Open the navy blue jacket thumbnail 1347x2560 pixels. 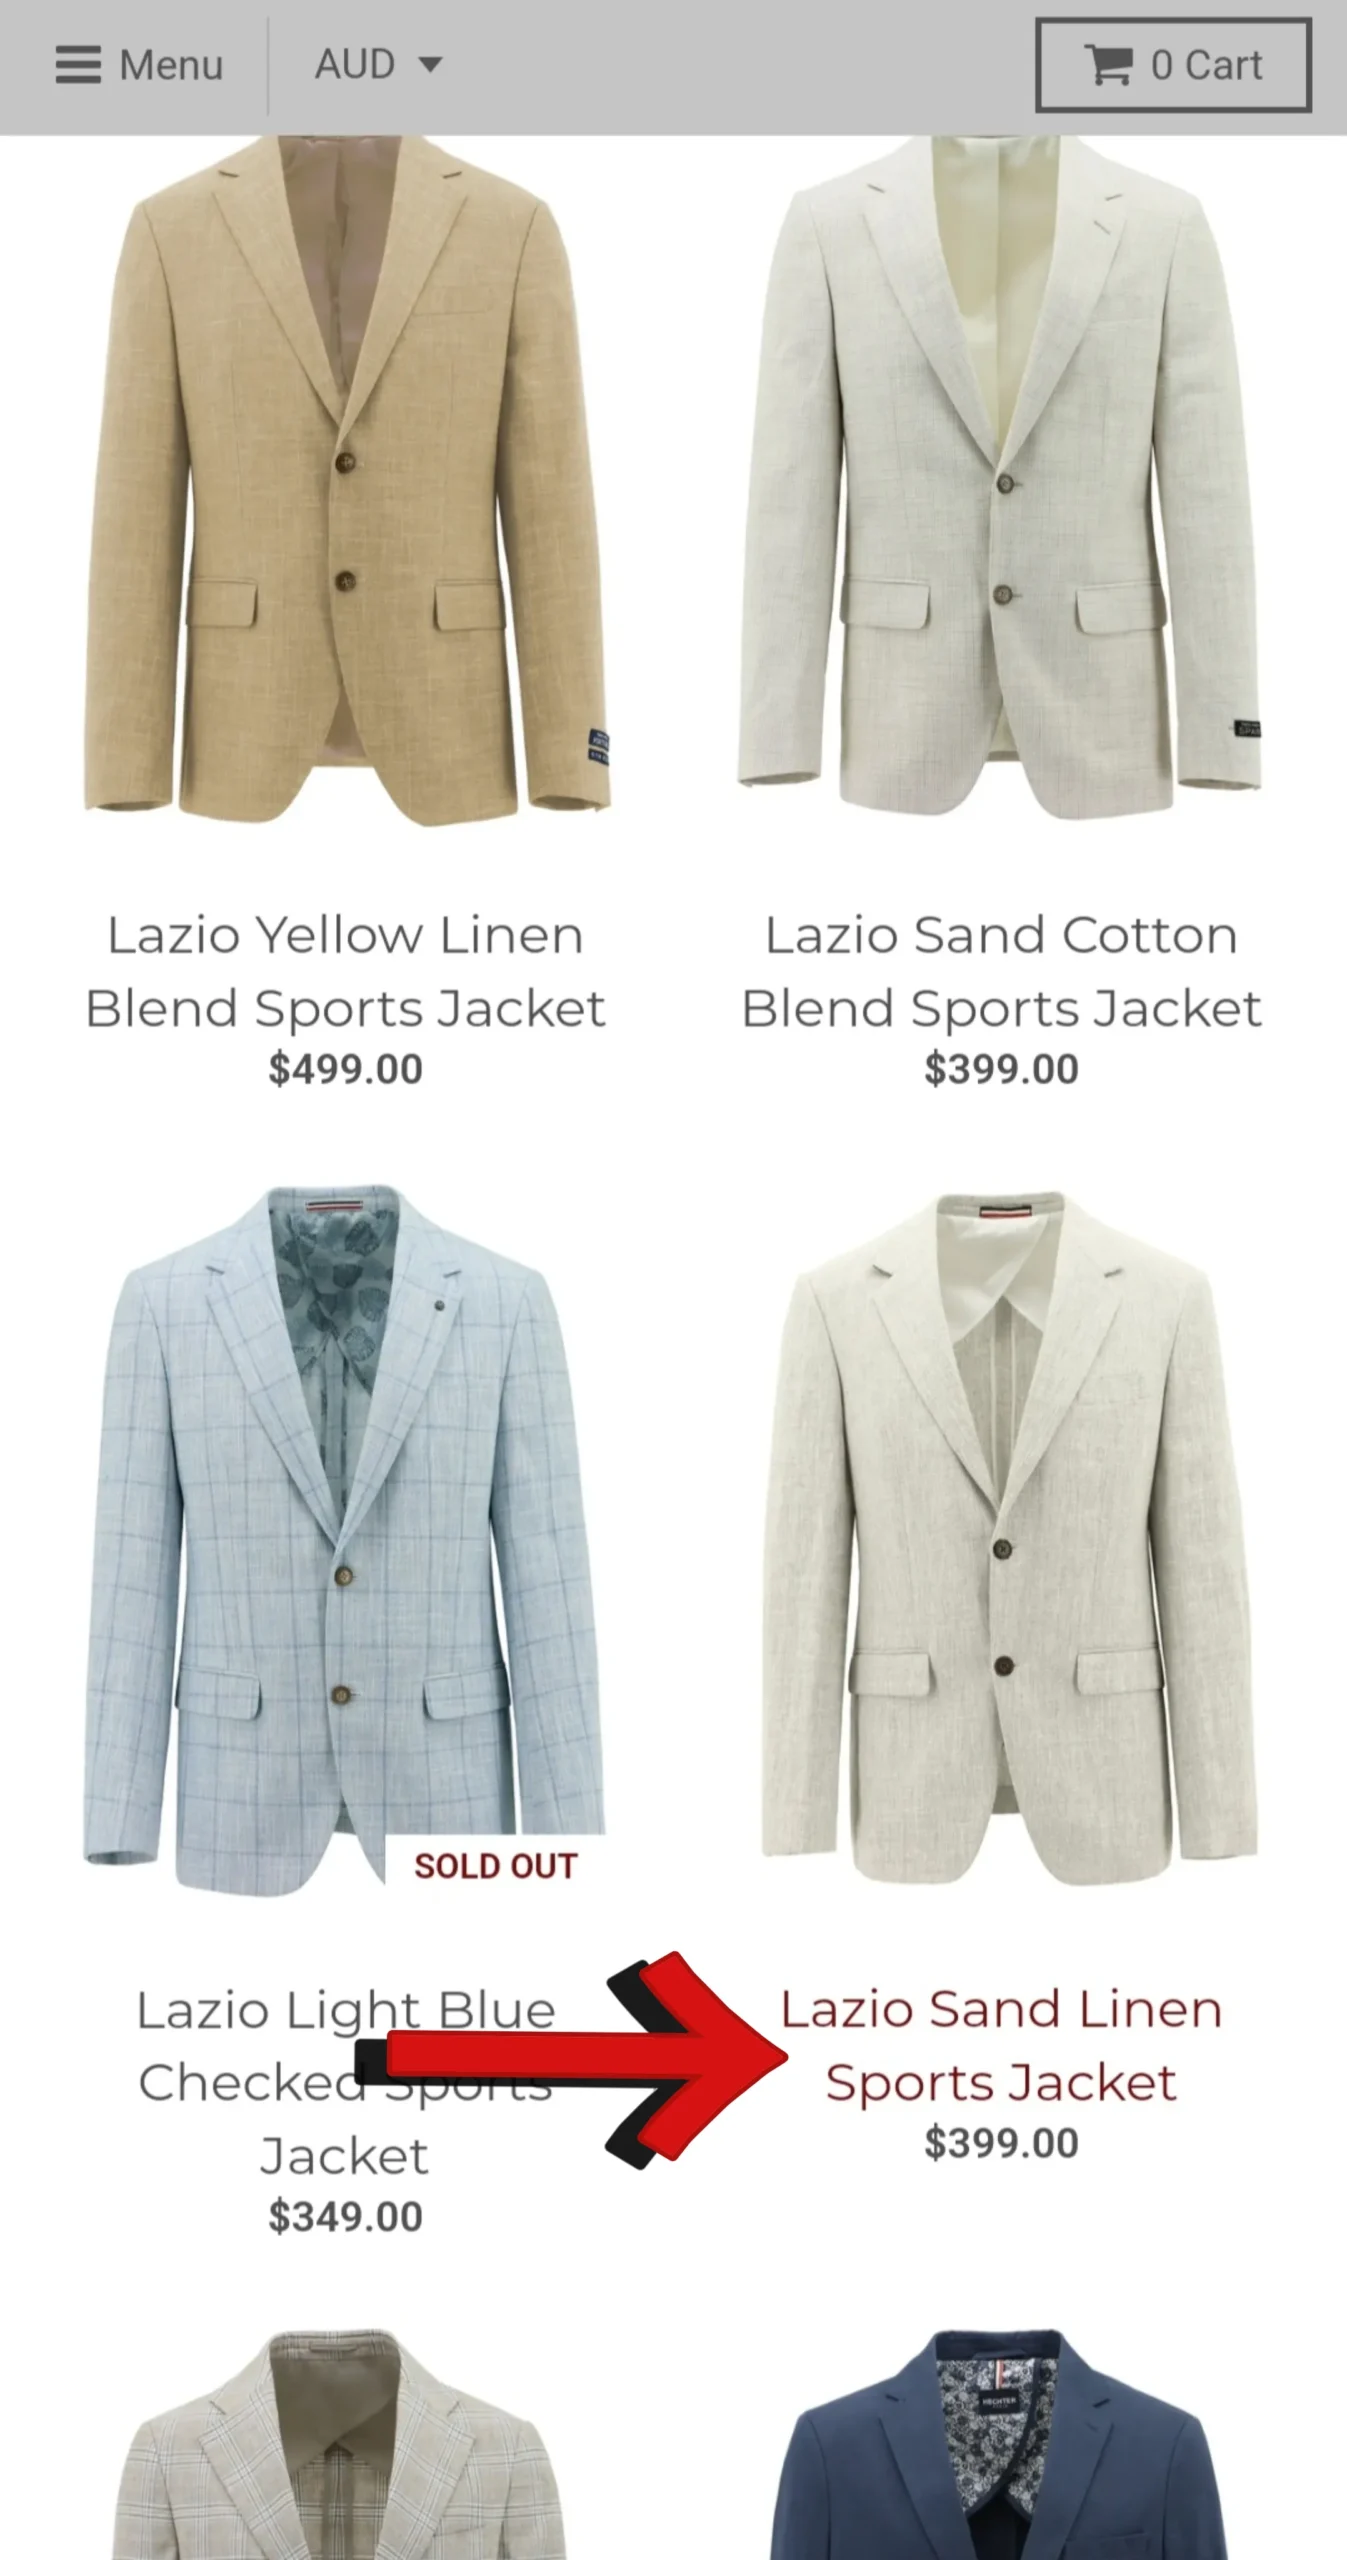1000,2444
